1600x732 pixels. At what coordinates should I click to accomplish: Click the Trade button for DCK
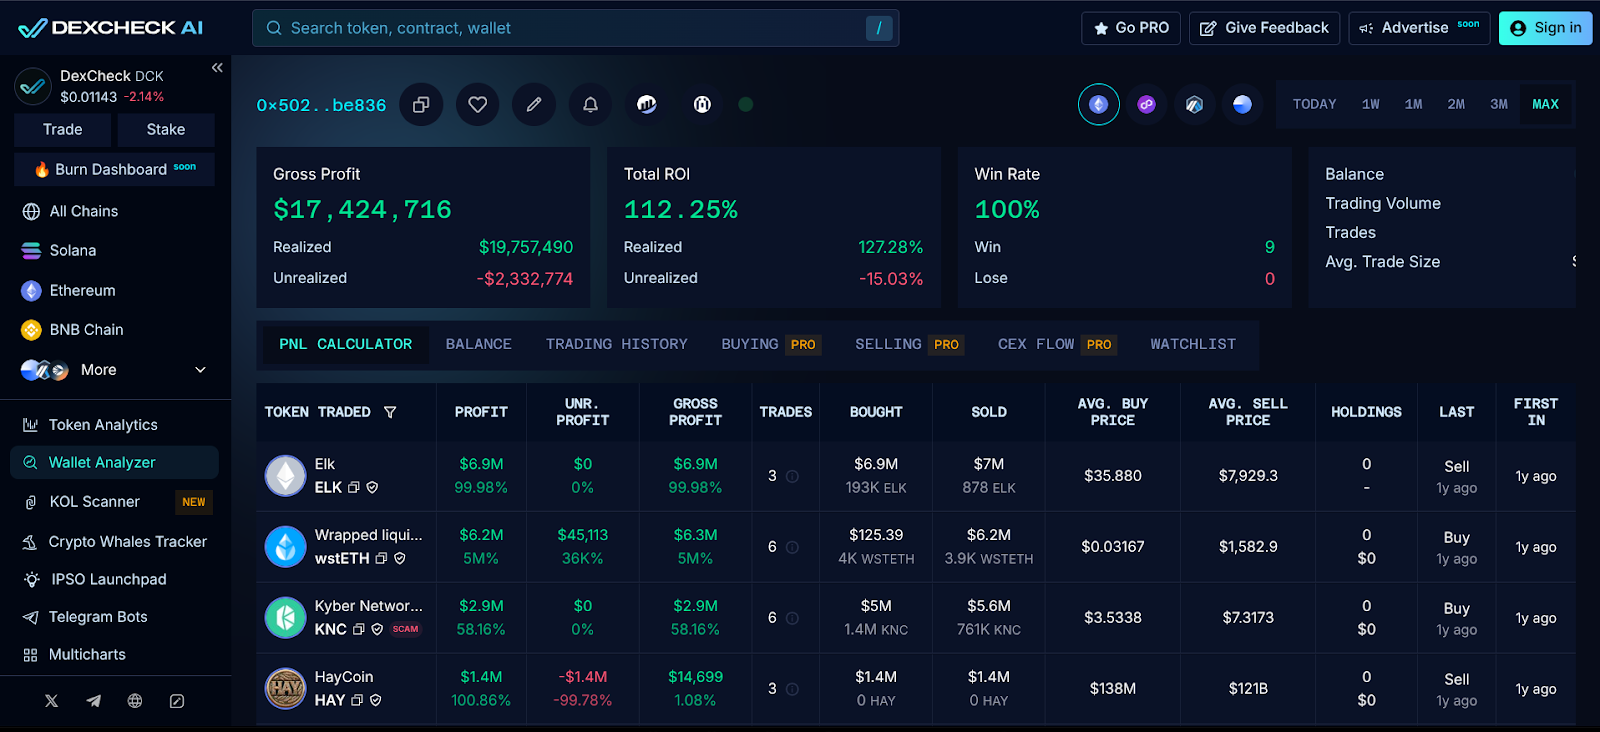pyautogui.click(x=63, y=130)
